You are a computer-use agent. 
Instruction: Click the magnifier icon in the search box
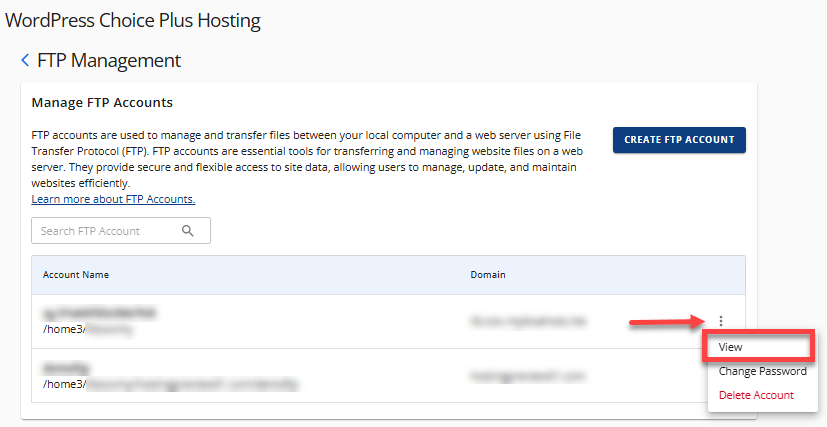187,231
